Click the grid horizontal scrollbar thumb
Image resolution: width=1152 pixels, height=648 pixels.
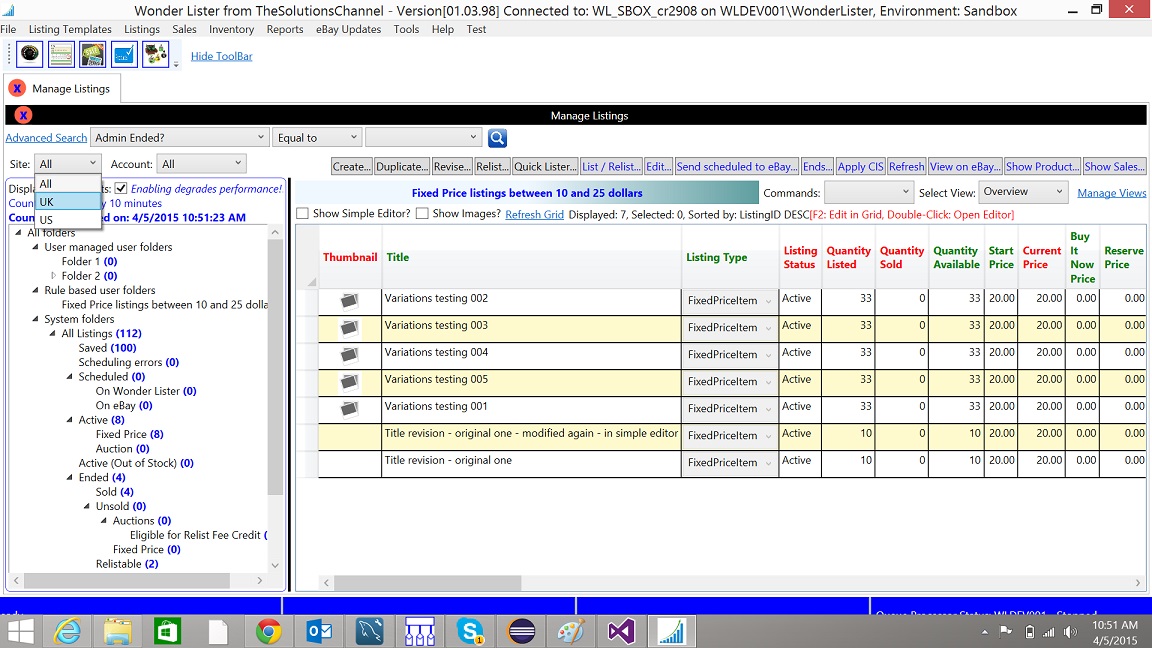(428, 583)
